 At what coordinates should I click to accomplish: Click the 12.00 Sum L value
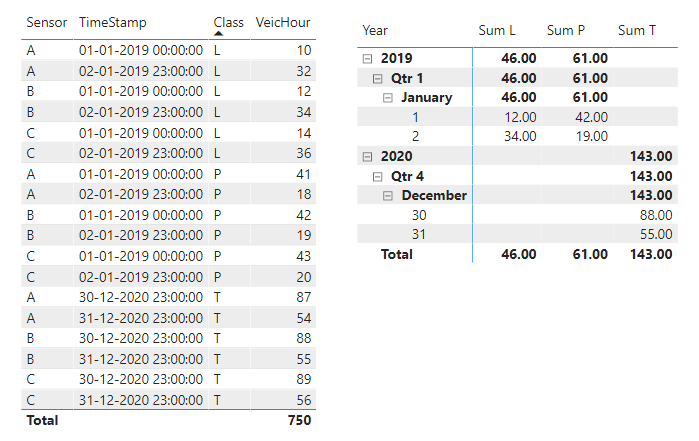tap(520, 117)
